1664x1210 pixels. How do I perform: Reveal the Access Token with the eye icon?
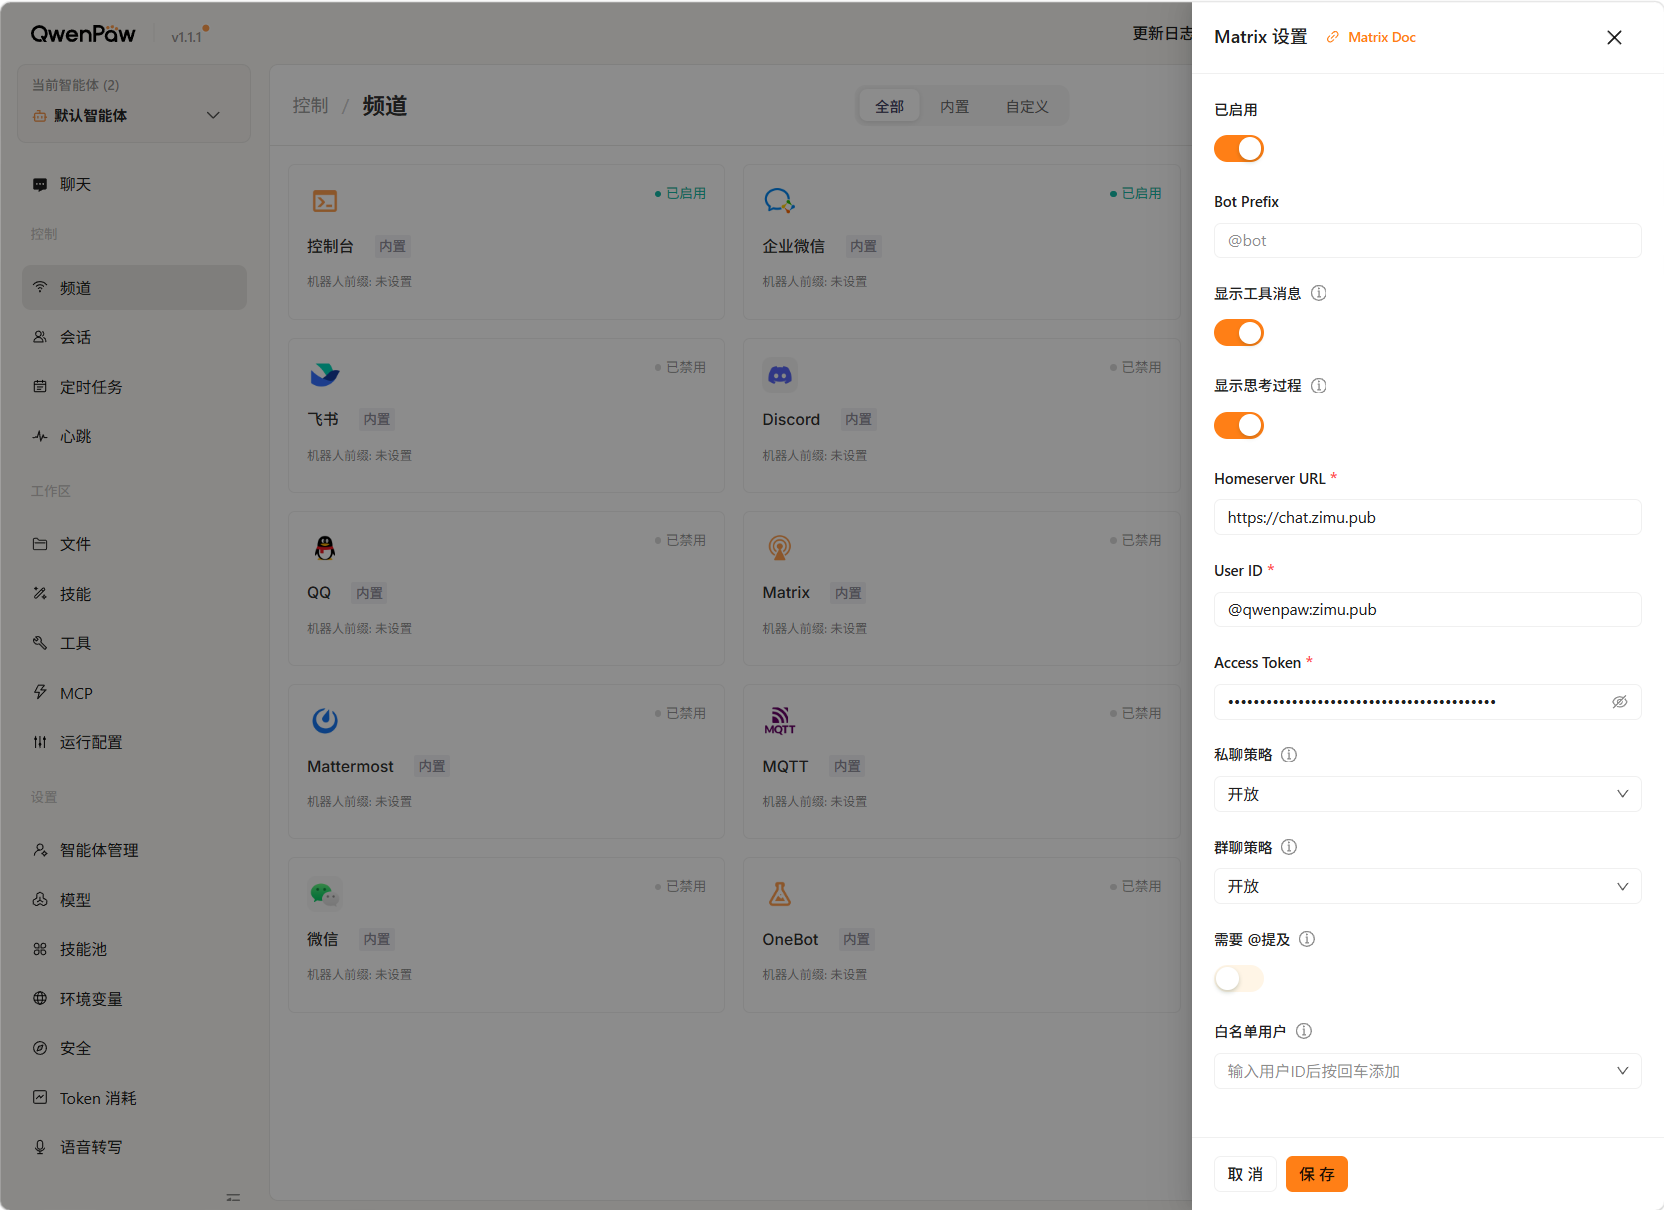coord(1620,702)
